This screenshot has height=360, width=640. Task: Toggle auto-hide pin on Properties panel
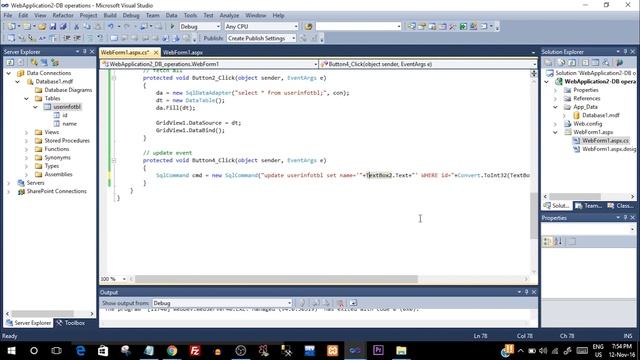[x=625, y=218]
